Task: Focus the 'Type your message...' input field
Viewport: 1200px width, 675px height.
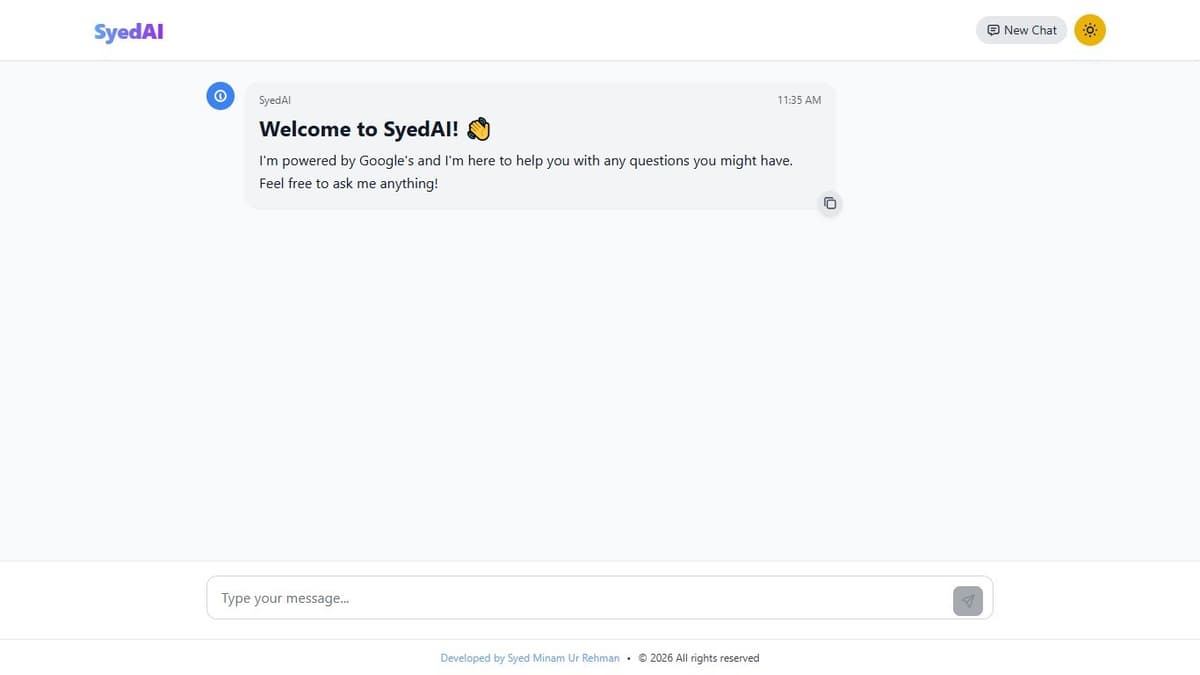Action: 580,598
